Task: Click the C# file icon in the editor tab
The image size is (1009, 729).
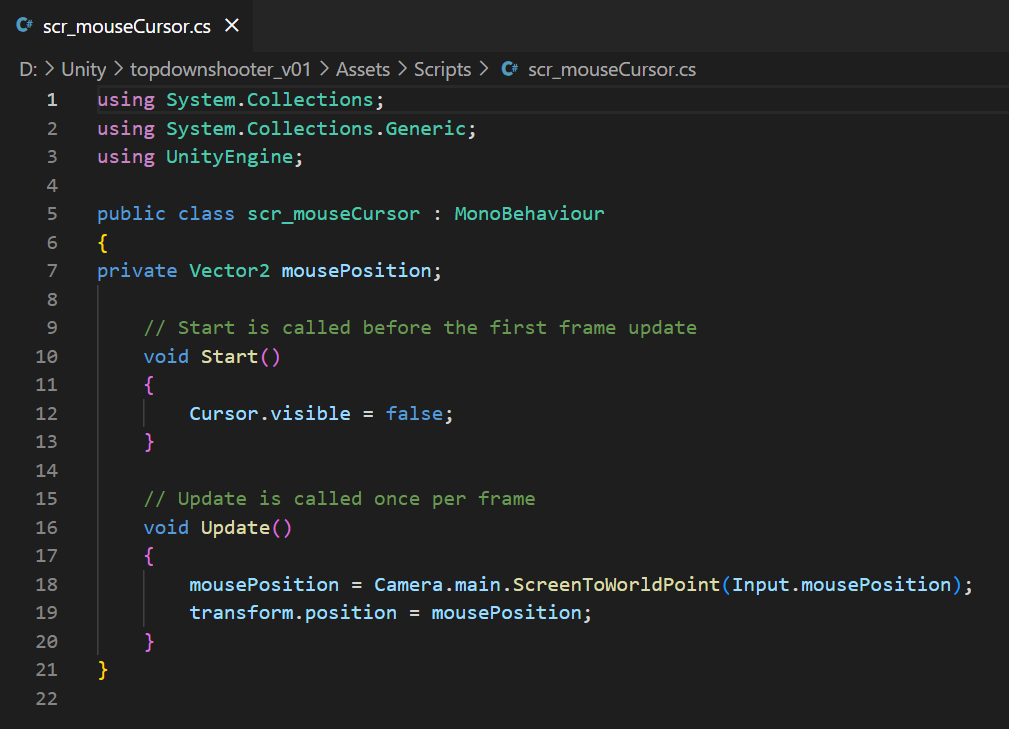Action: click(x=25, y=26)
